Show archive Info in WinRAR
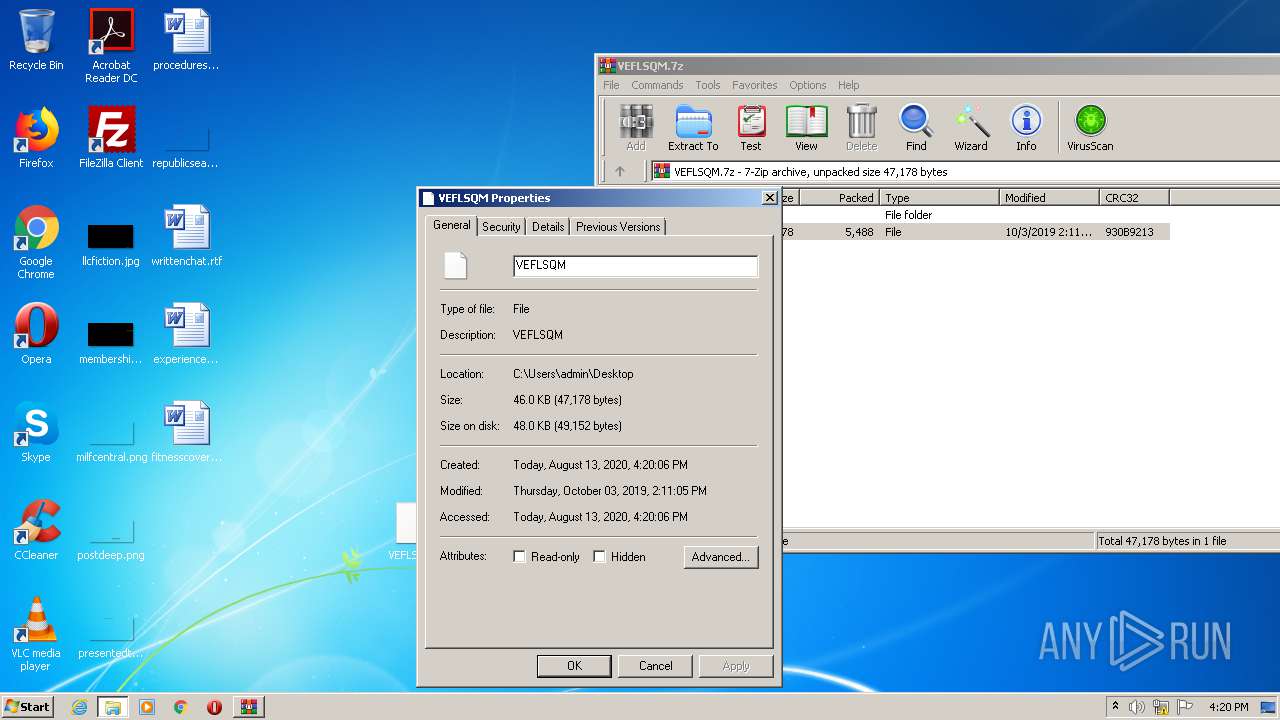Viewport: 1280px width, 720px height. coord(1026,128)
